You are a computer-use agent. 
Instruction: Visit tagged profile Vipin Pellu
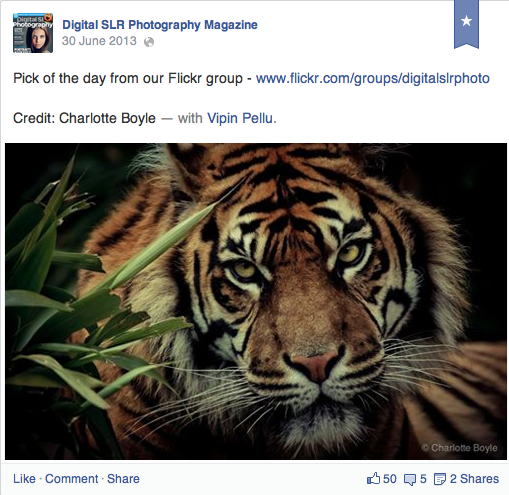(242, 118)
